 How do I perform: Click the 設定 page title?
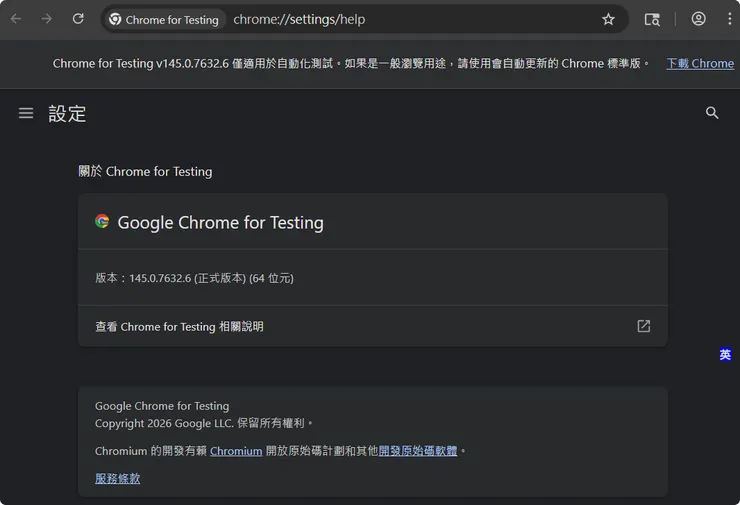point(67,114)
